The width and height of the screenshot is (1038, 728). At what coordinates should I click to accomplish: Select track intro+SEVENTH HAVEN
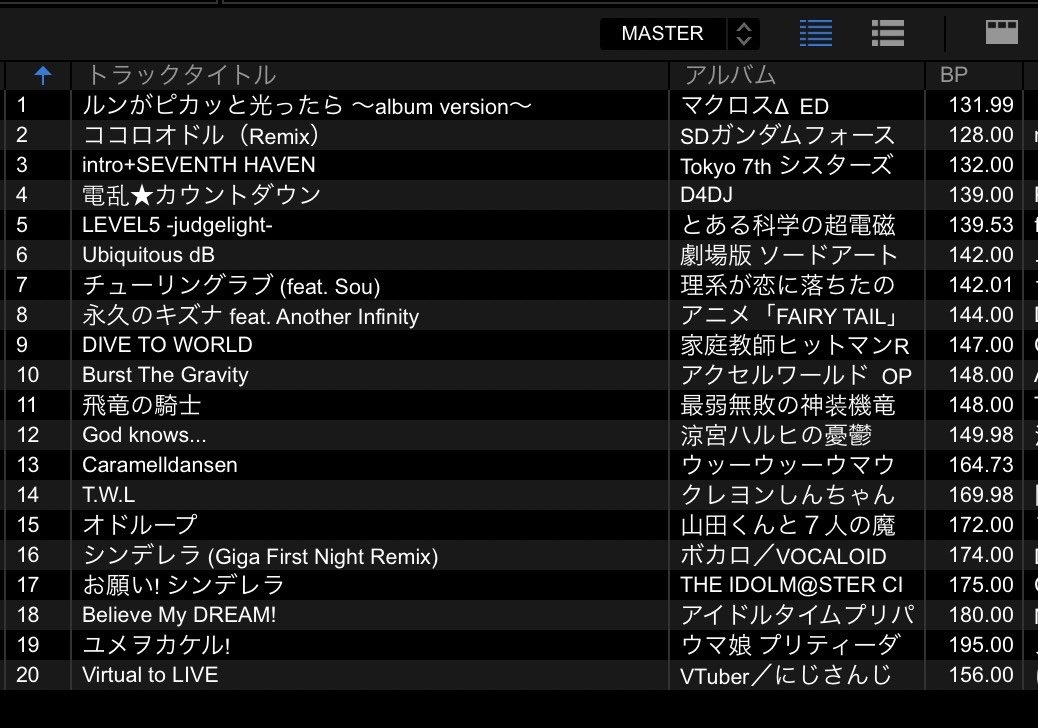[x=199, y=165]
